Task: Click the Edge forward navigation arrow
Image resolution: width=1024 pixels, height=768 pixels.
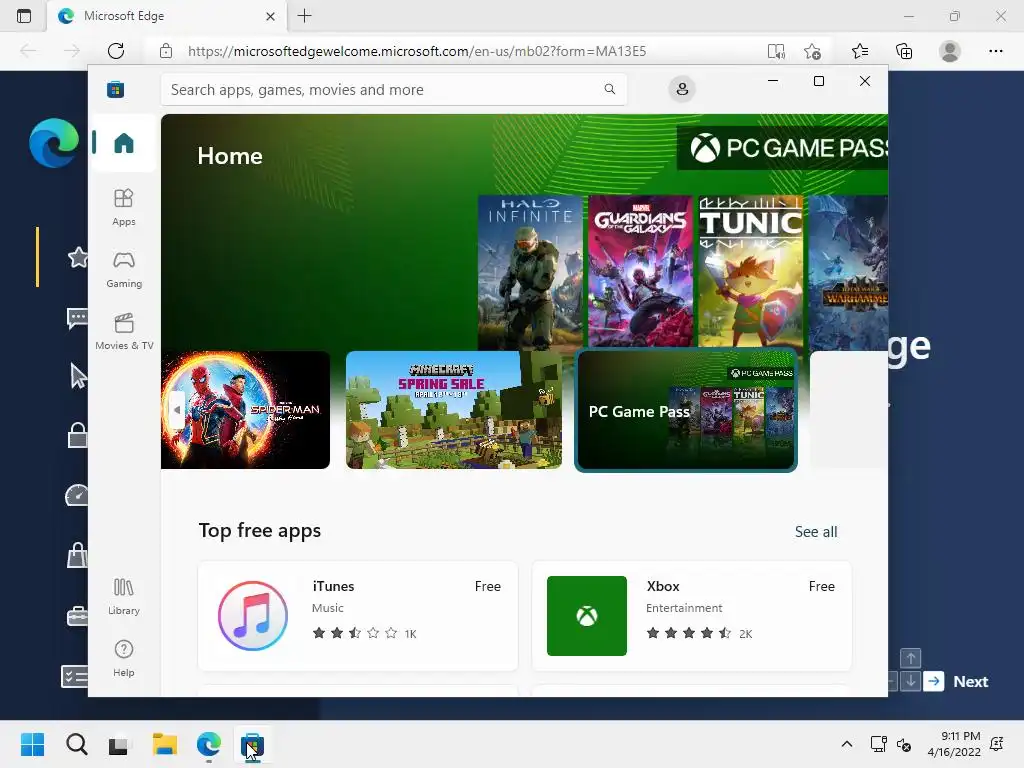Action: click(72, 51)
